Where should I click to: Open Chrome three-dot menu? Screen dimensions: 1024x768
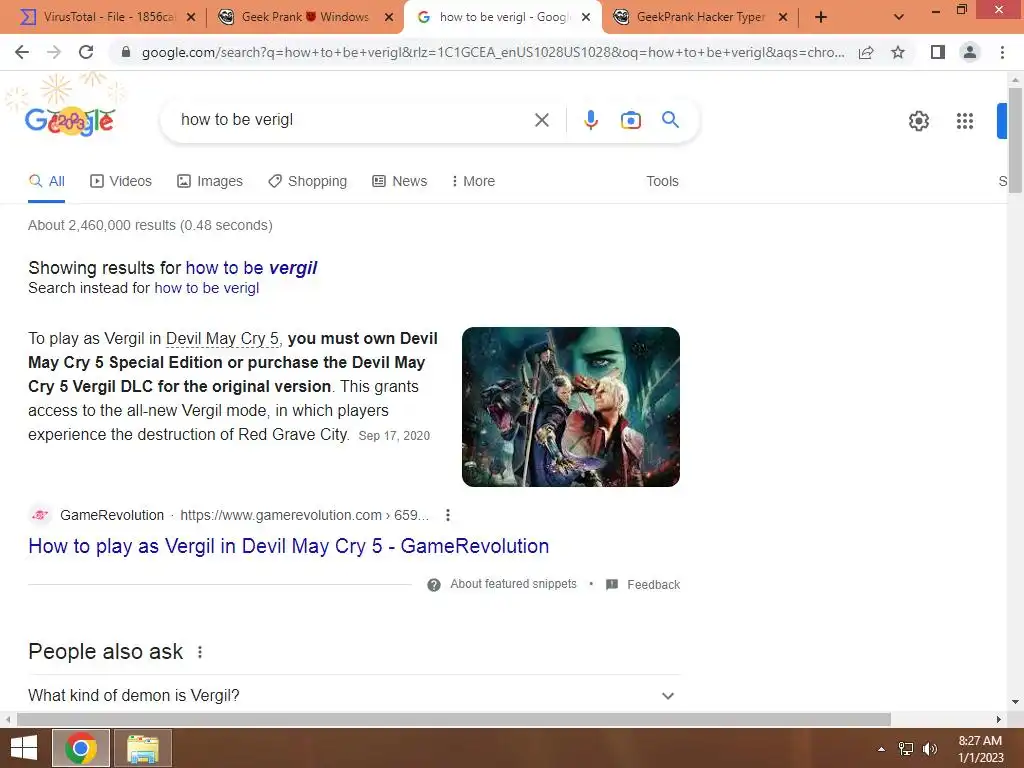[1002, 52]
